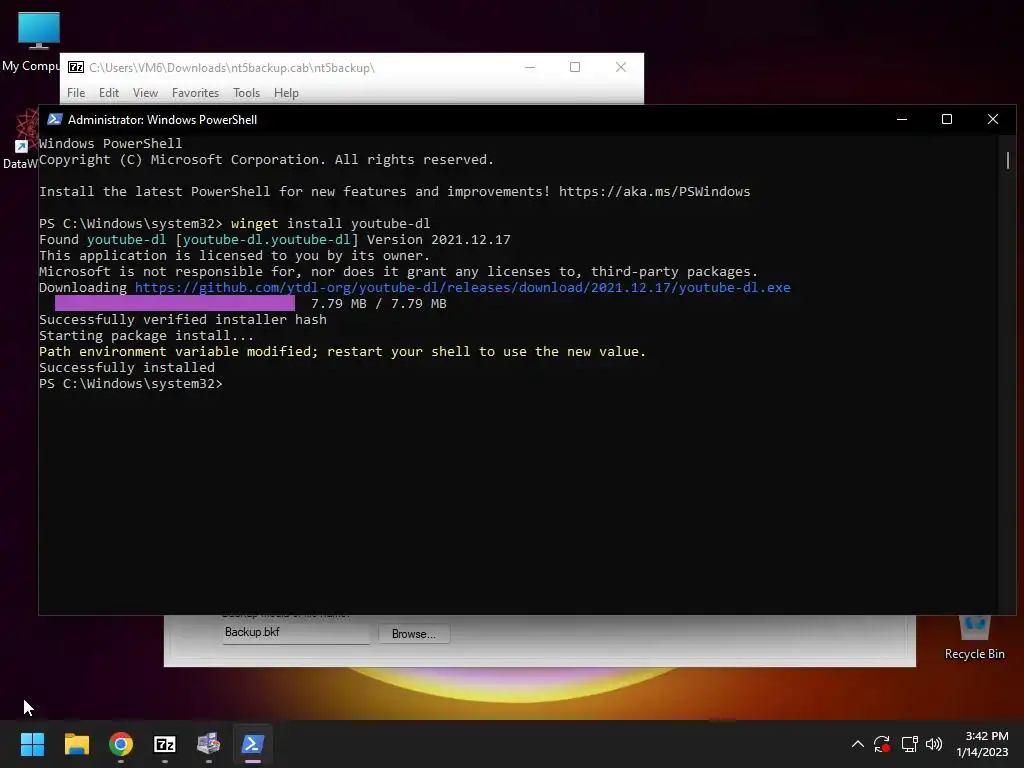This screenshot has height=768, width=1024.
Task: Click the 'Path environment variable modified' warning
Action: pos(342,352)
